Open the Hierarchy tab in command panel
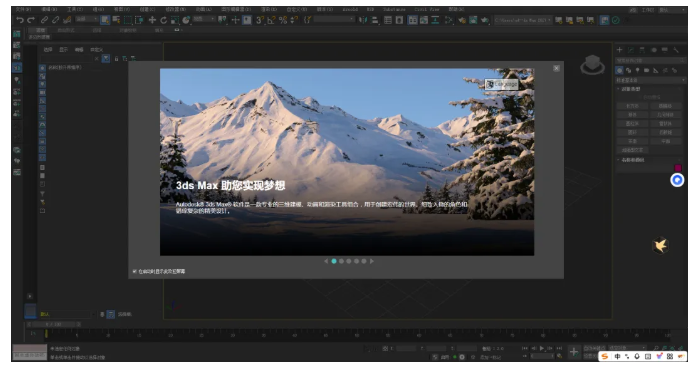The width and height of the screenshot is (696, 376). (x=642, y=50)
